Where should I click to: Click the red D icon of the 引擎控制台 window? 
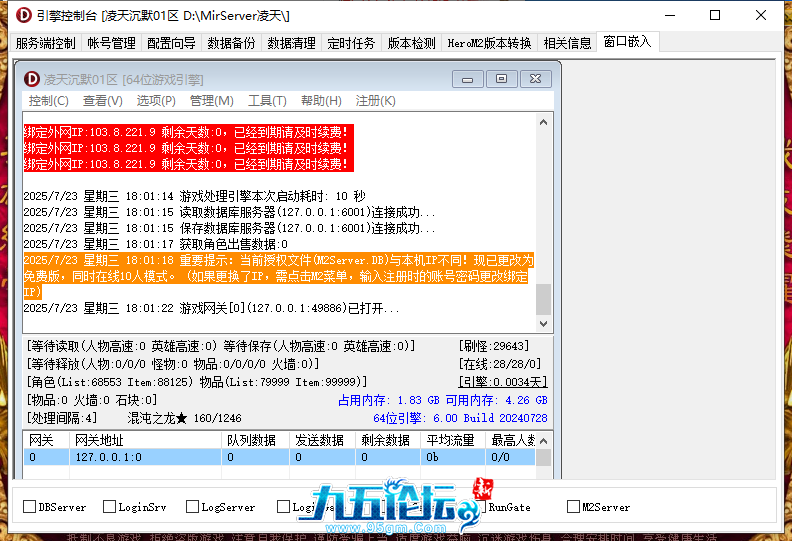click(23, 15)
